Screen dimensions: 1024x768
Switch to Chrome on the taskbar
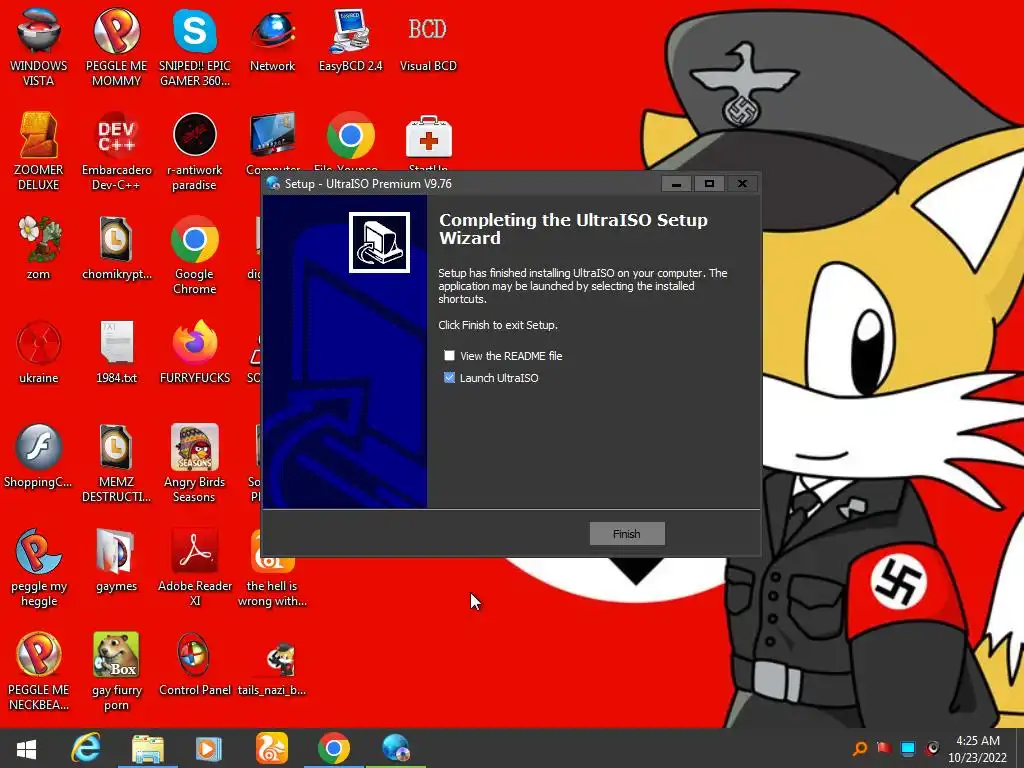tap(333, 748)
